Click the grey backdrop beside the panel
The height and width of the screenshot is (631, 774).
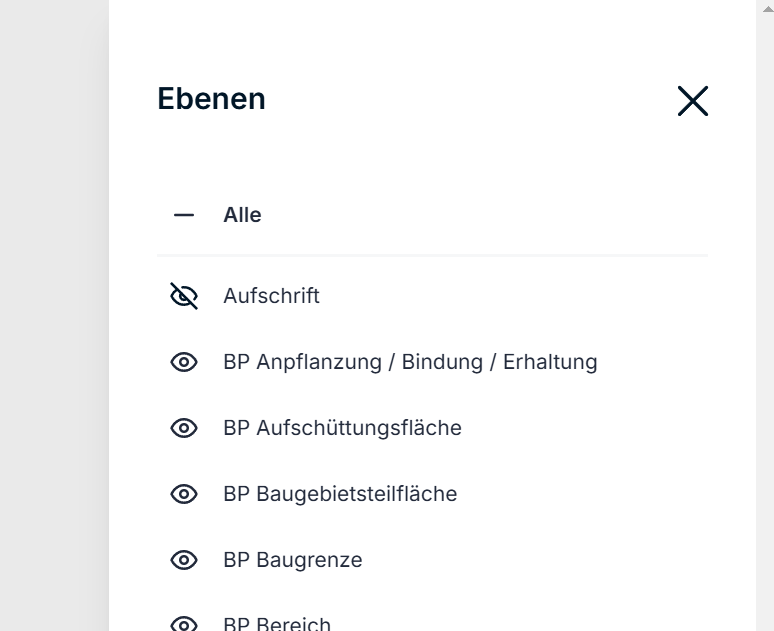(x=54, y=316)
